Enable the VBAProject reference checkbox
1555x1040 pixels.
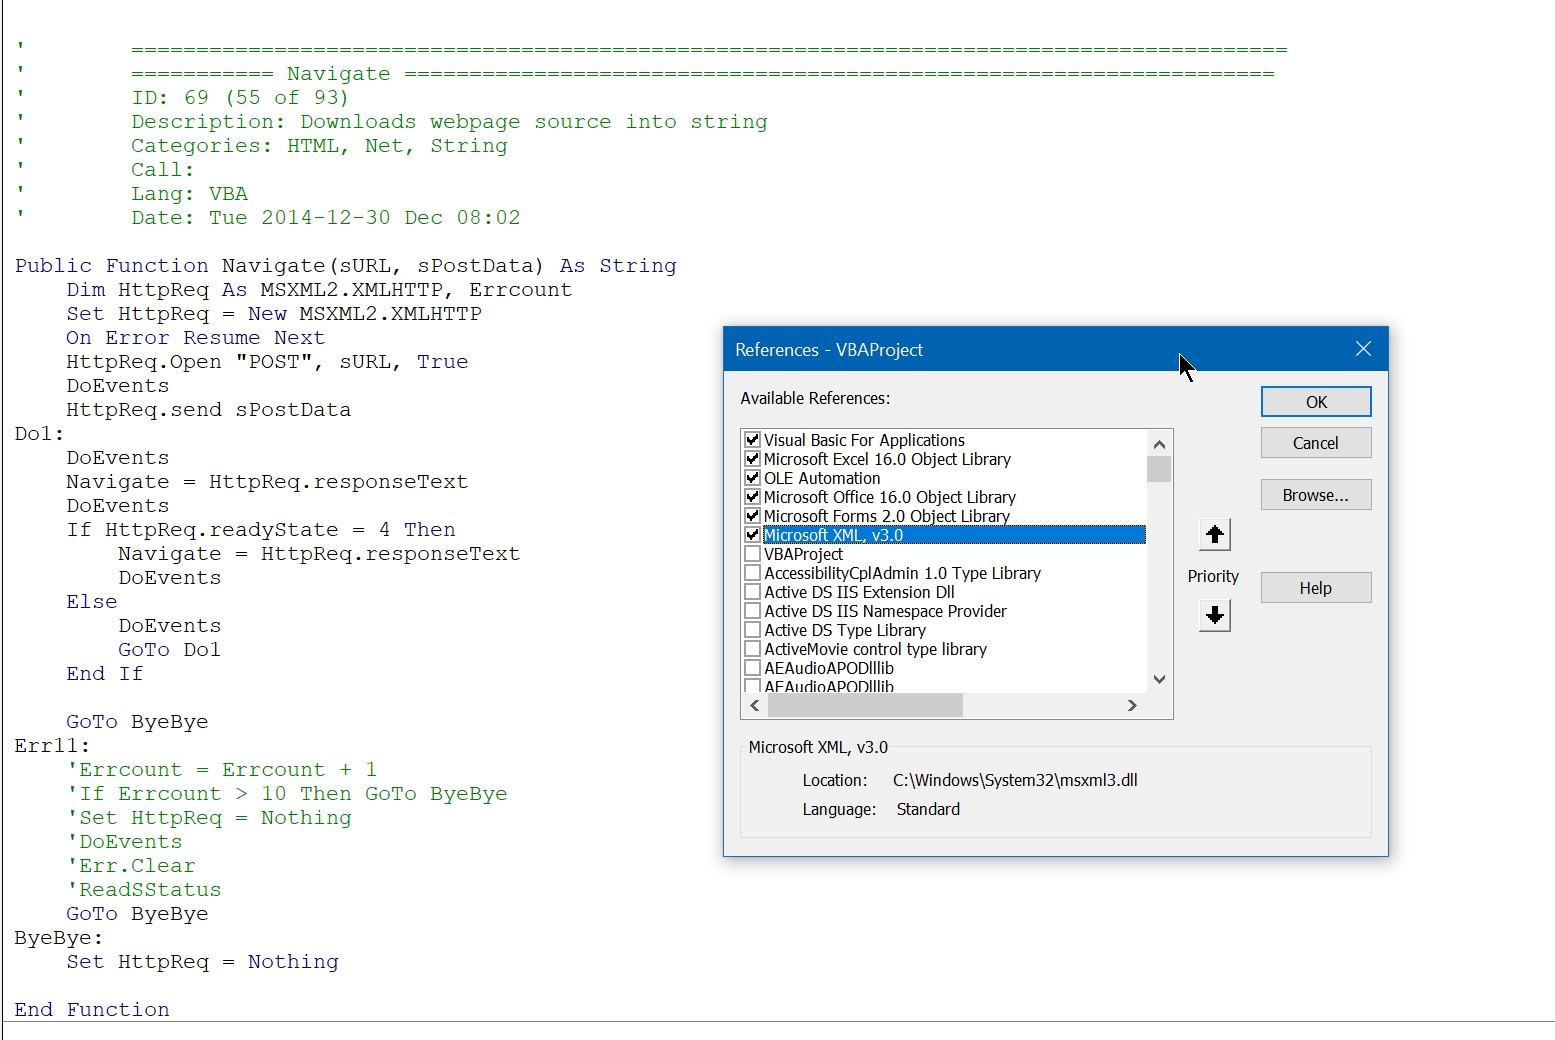coord(753,554)
